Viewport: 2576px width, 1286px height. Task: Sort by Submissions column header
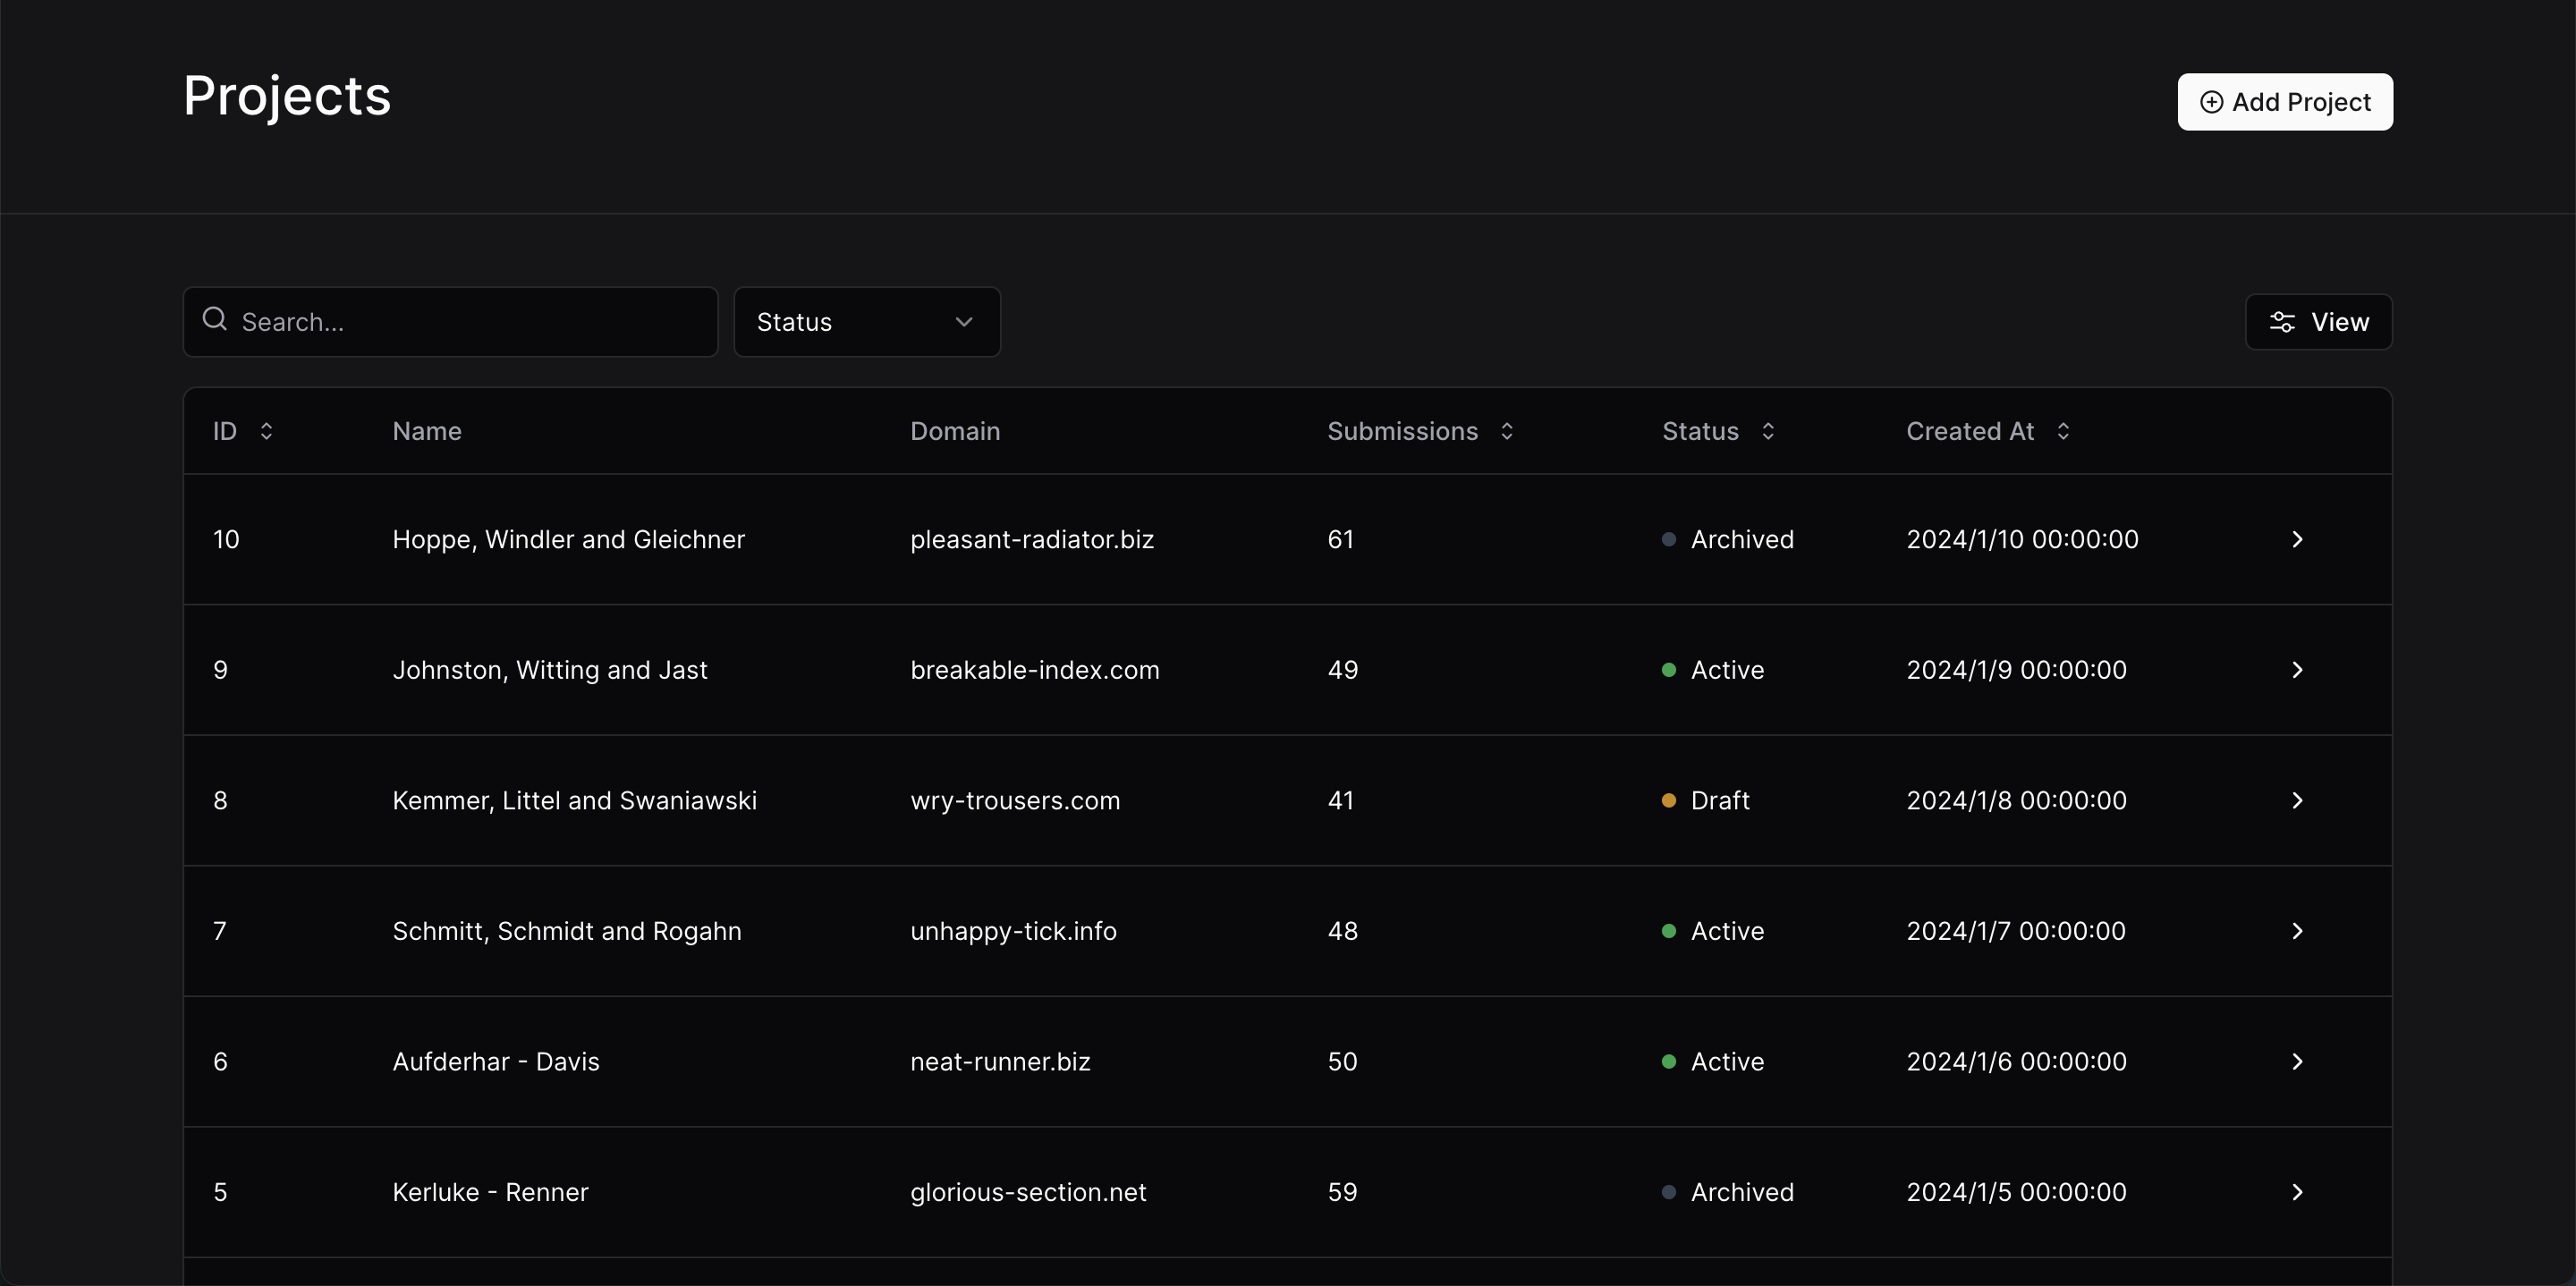(x=1420, y=431)
